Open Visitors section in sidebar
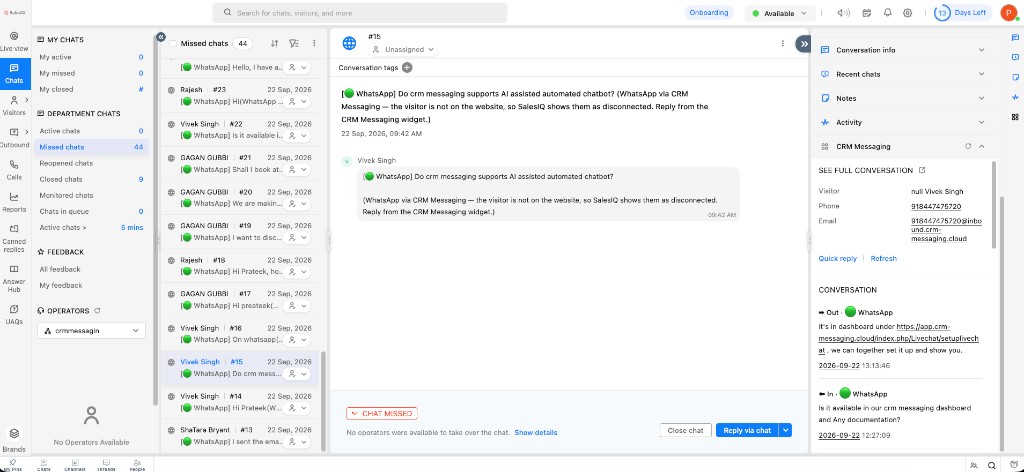1024x472 pixels. coord(14,106)
